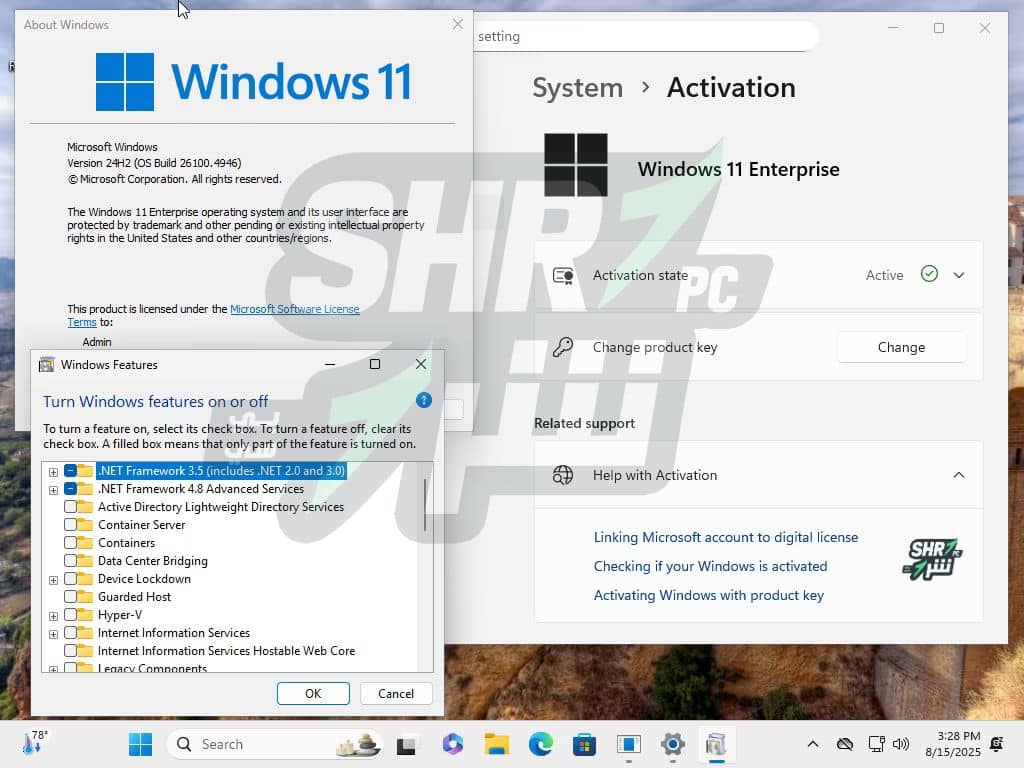Image resolution: width=1024 pixels, height=768 pixels.
Task: Show hidden system tray icons
Action: click(x=812, y=744)
